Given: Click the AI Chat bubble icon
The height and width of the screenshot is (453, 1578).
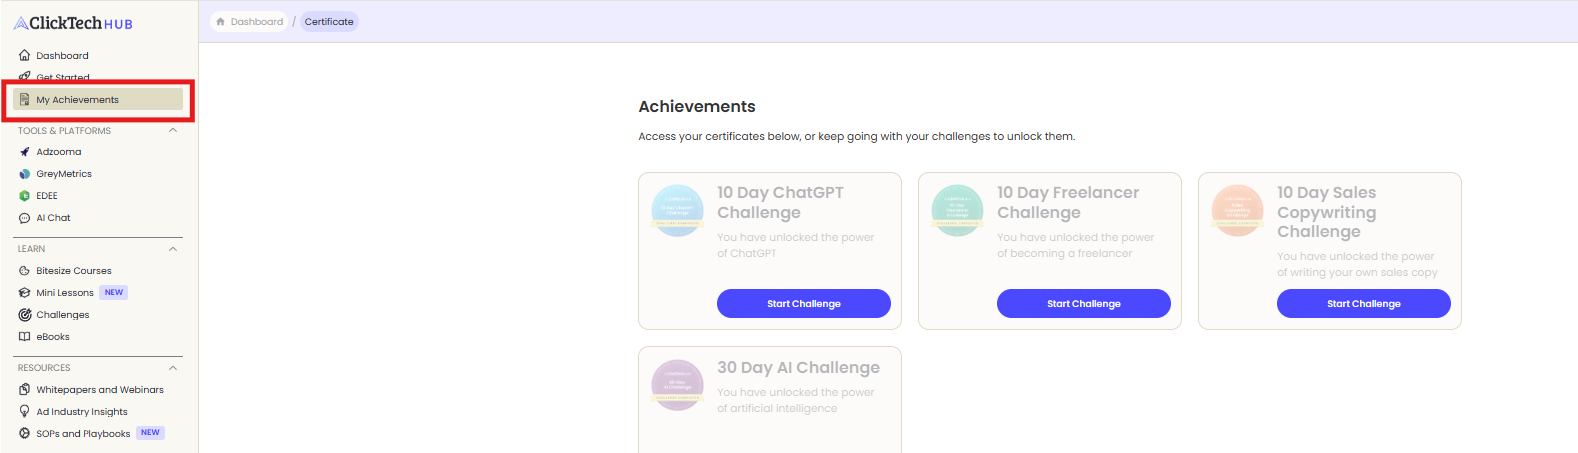Looking at the screenshot, I should [x=25, y=218].
